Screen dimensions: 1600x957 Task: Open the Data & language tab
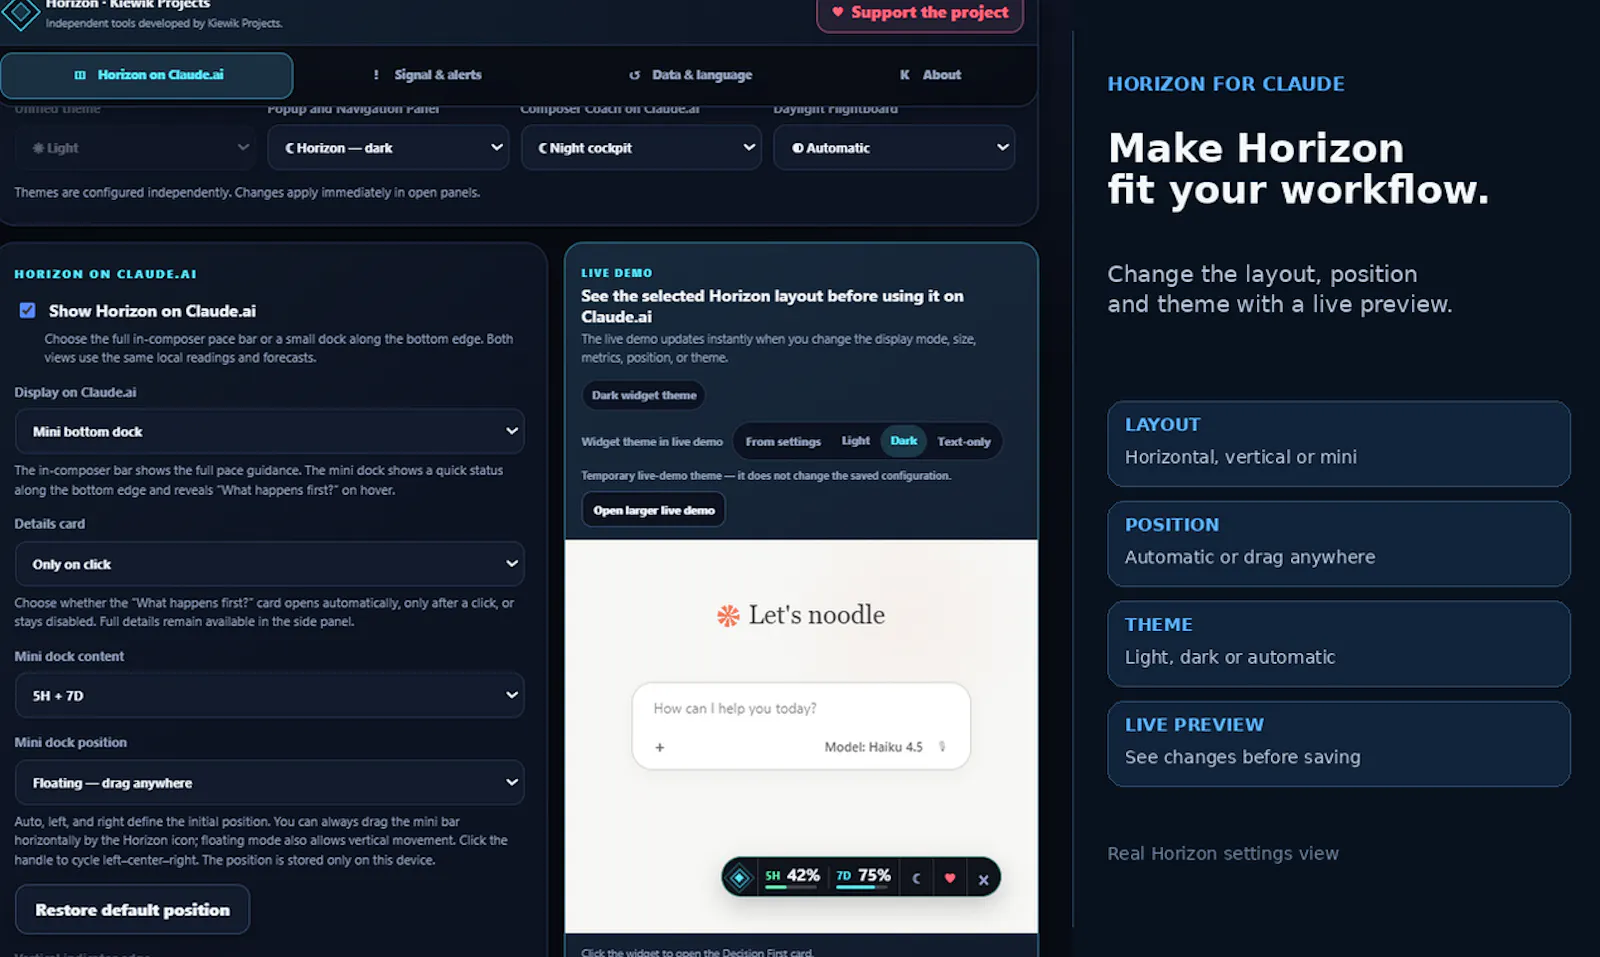click(690, 75)
